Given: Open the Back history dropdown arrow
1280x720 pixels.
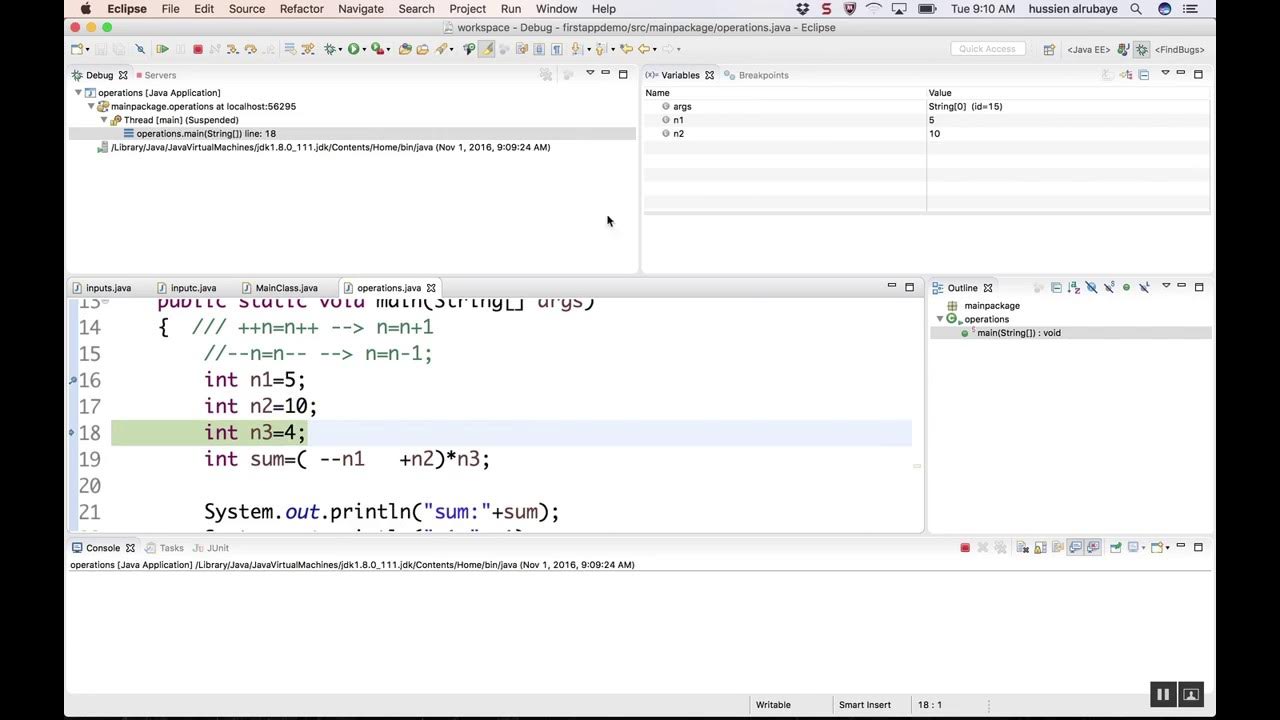Looking at the screenshot, I should click(x=655, y=49).
